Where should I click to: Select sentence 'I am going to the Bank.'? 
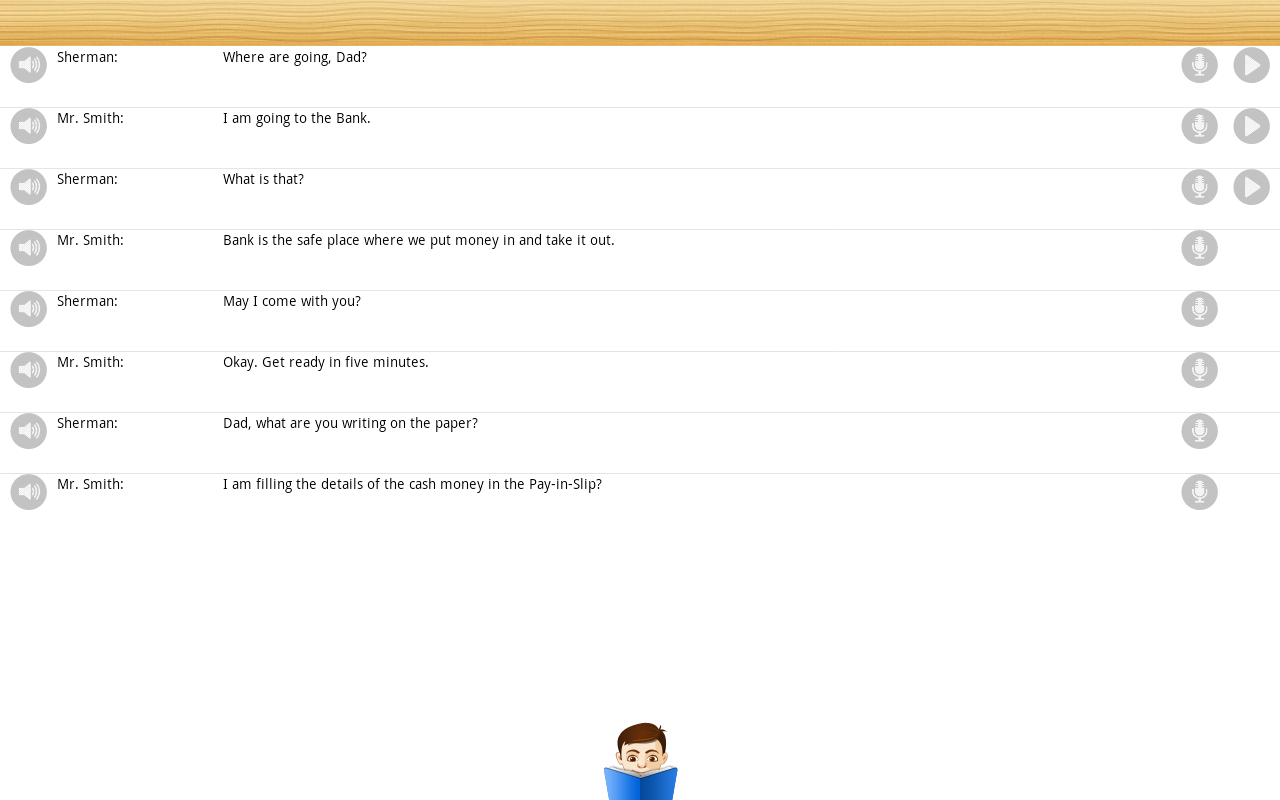click(x=297, y=119)
